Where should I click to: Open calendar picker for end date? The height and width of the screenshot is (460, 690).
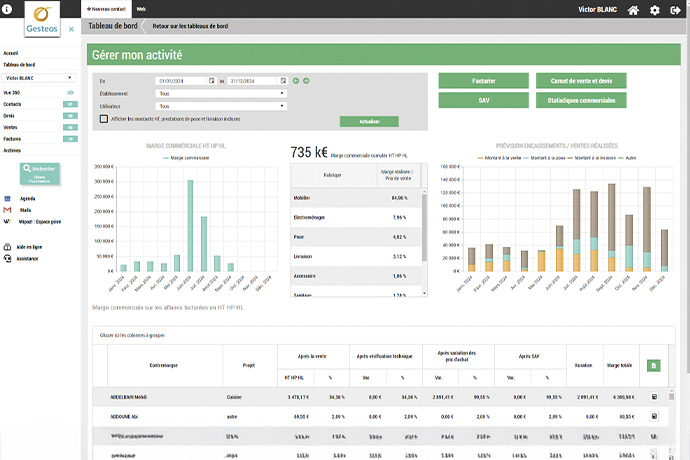(x=284, y=81)
